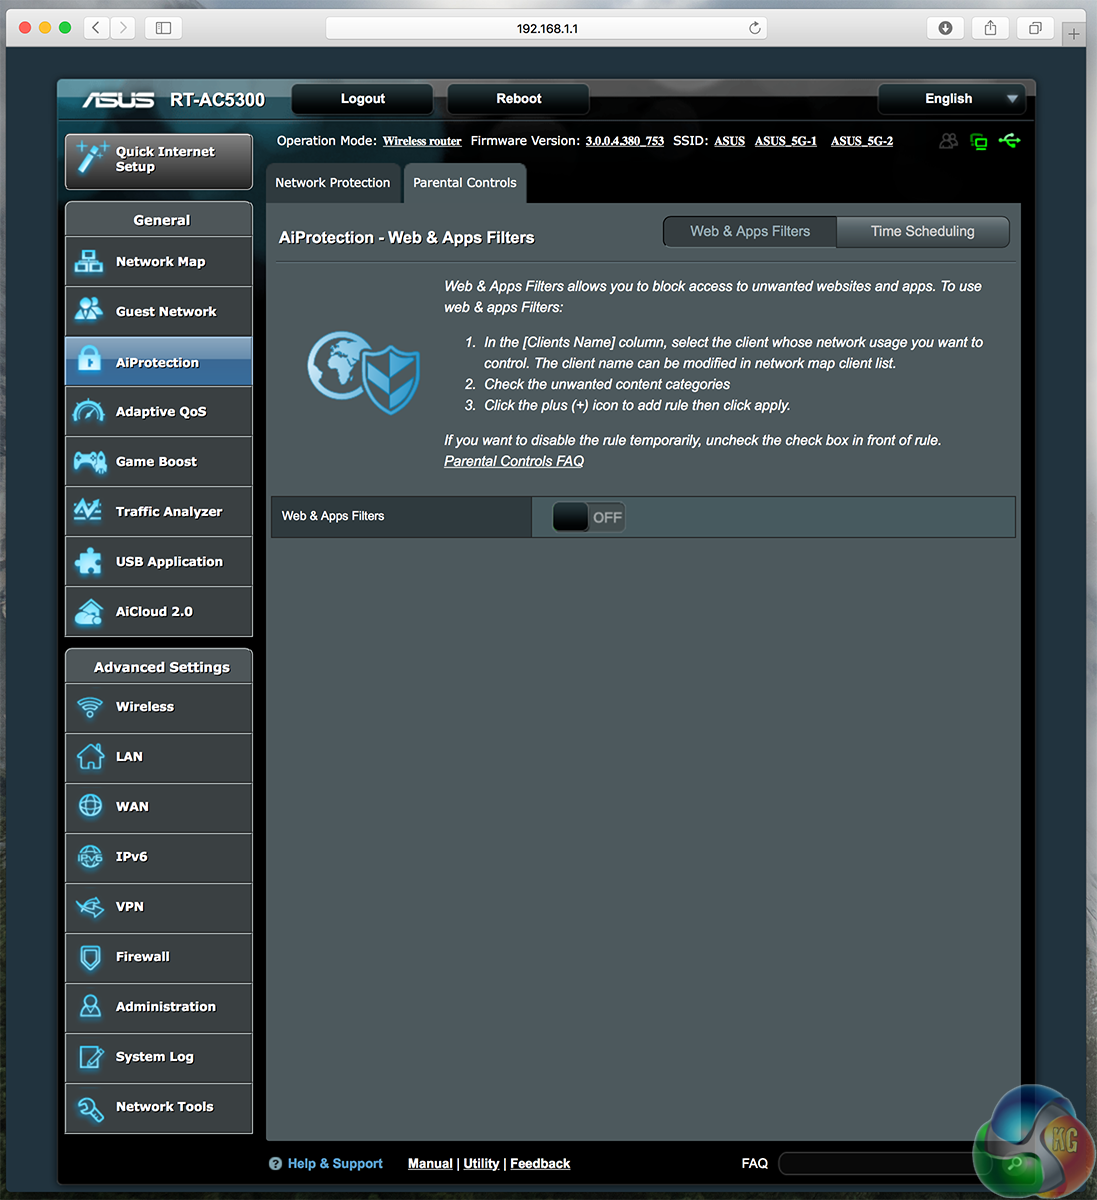Viewport: 1097px width, 1200px height.
Task: Open the English language dropdown
Action: [951, 99]
